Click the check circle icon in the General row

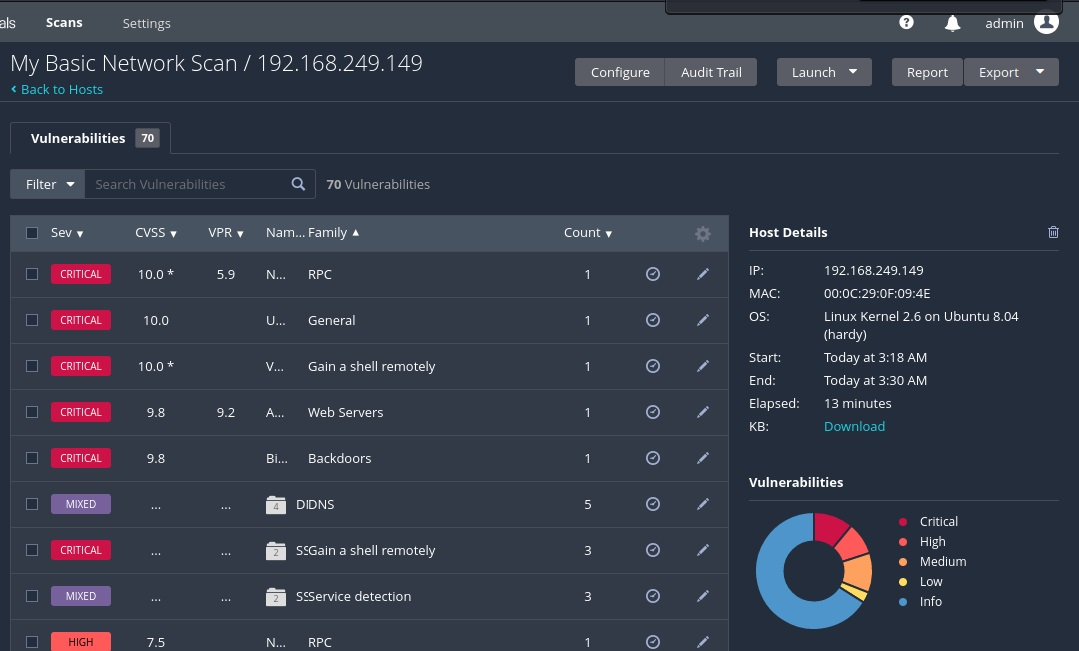[x=653, y=320]
